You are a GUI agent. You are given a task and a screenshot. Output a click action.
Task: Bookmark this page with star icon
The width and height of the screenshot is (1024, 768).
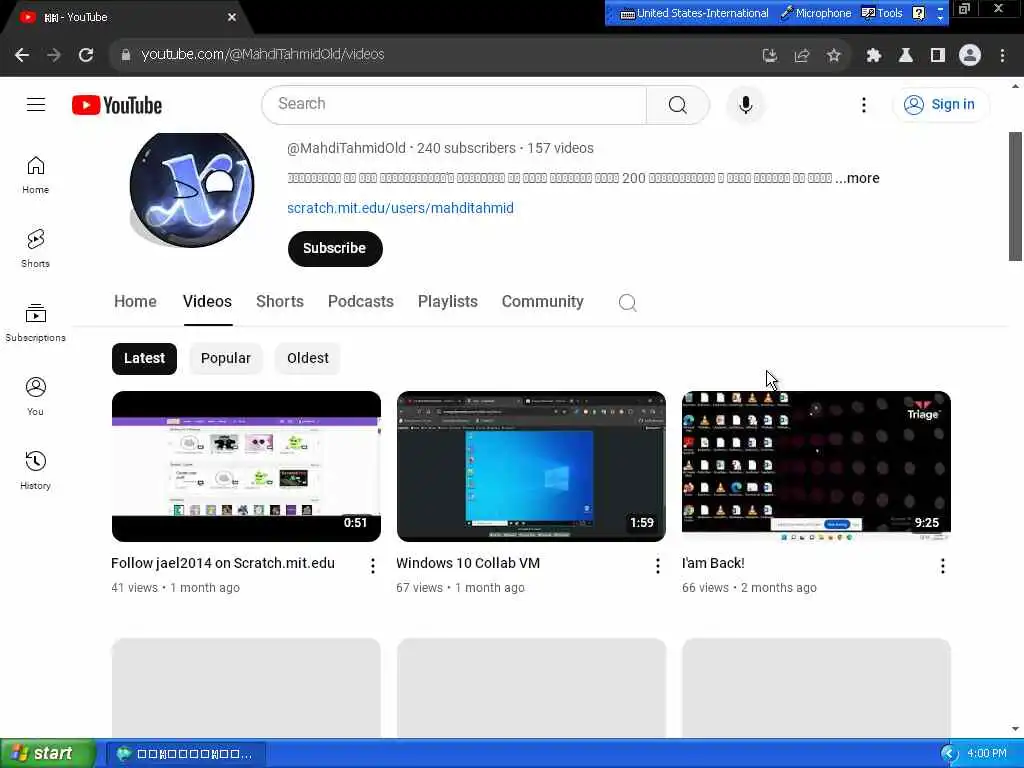coord(833,56)
